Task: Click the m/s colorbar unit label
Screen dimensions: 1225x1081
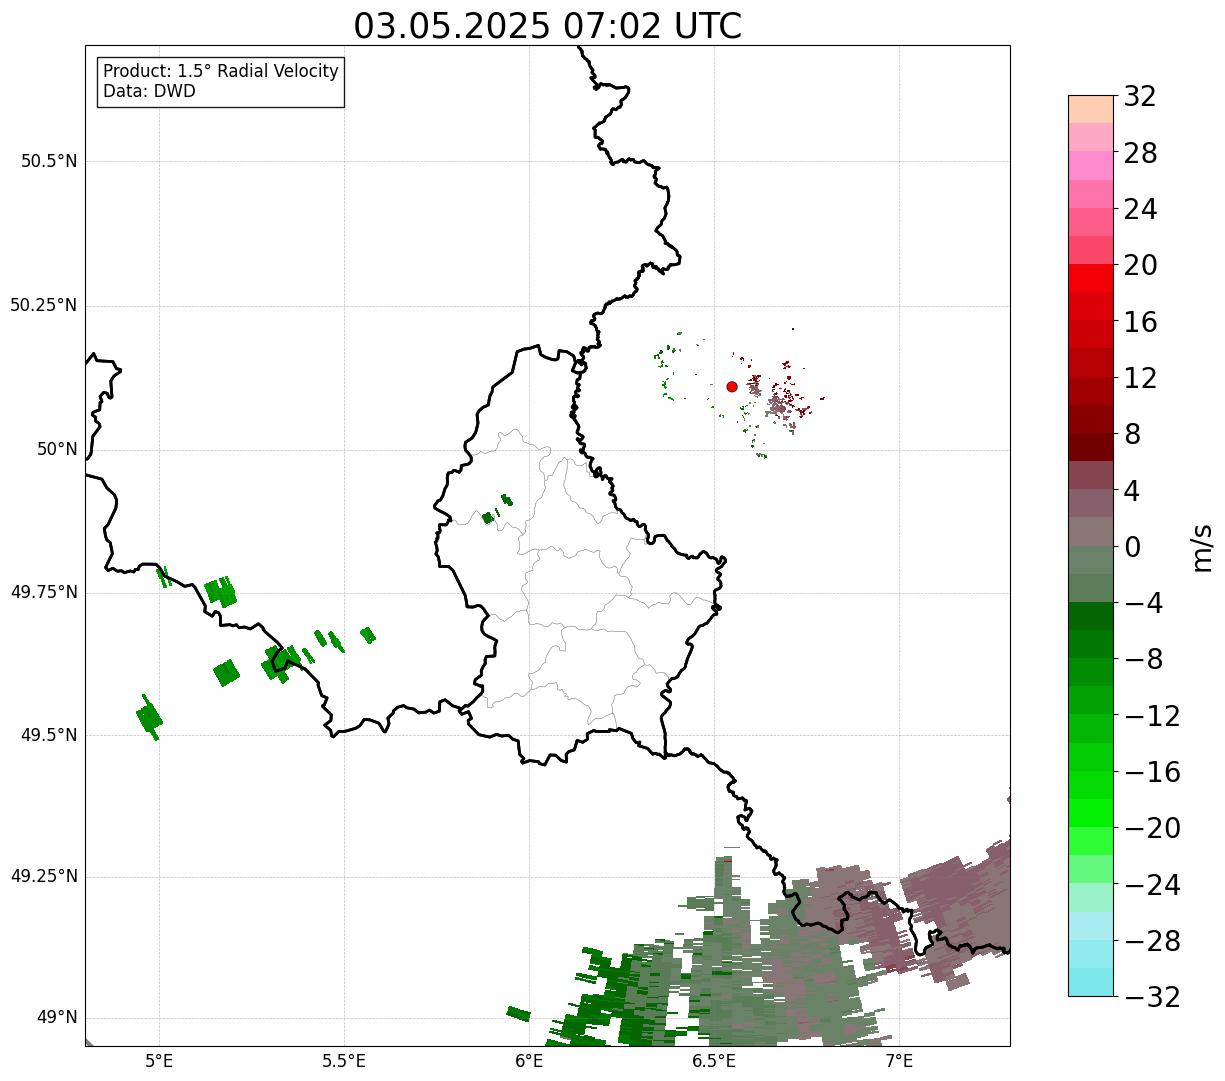Action: point(1202,547)
